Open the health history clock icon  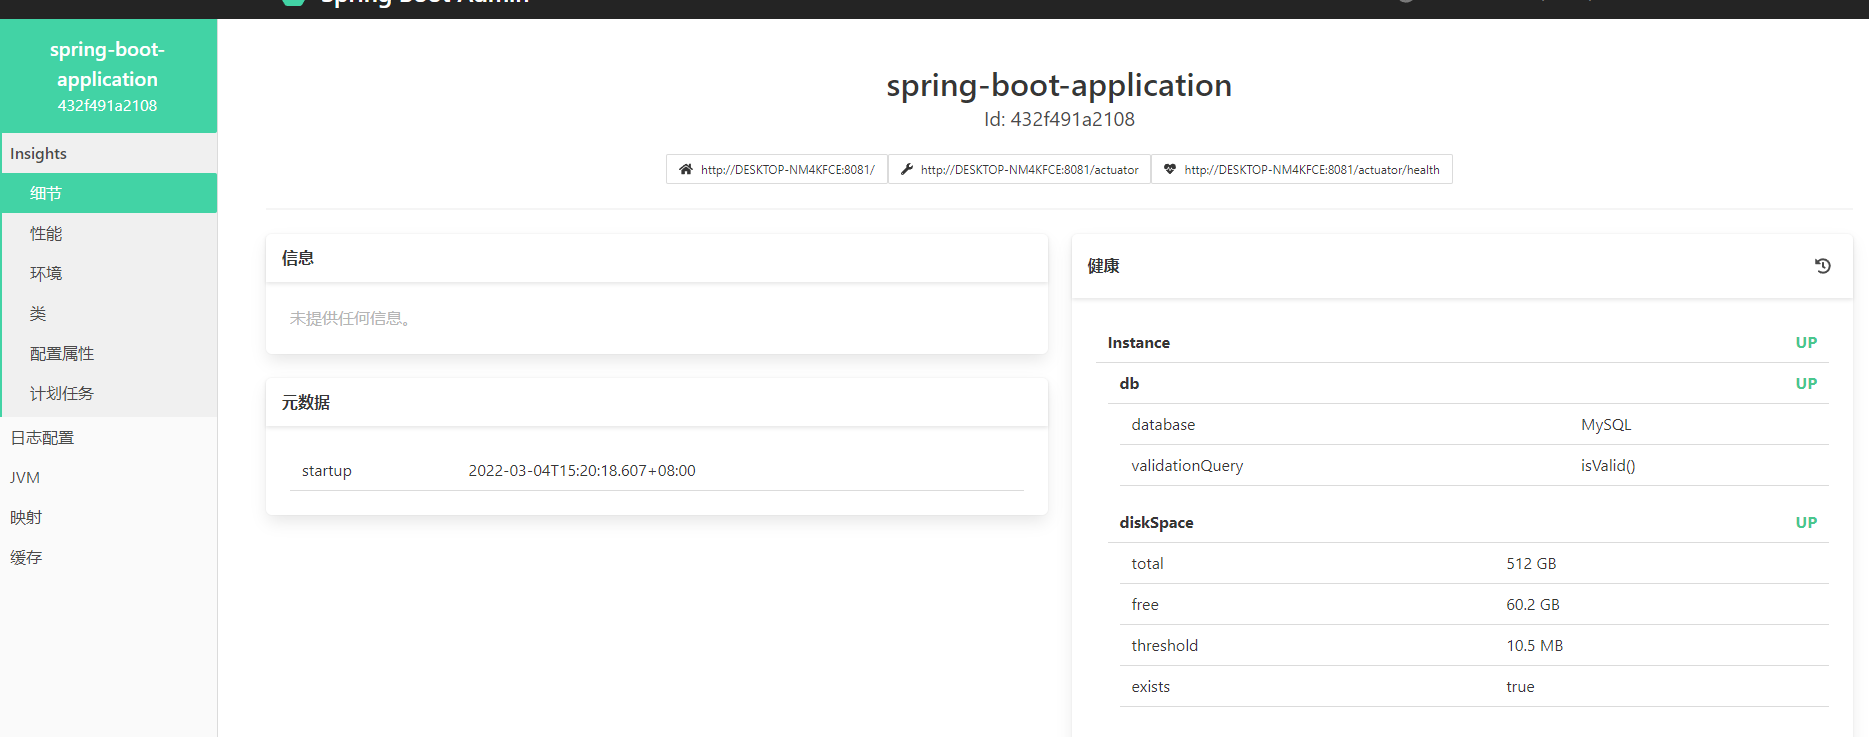coord(1822,266)
